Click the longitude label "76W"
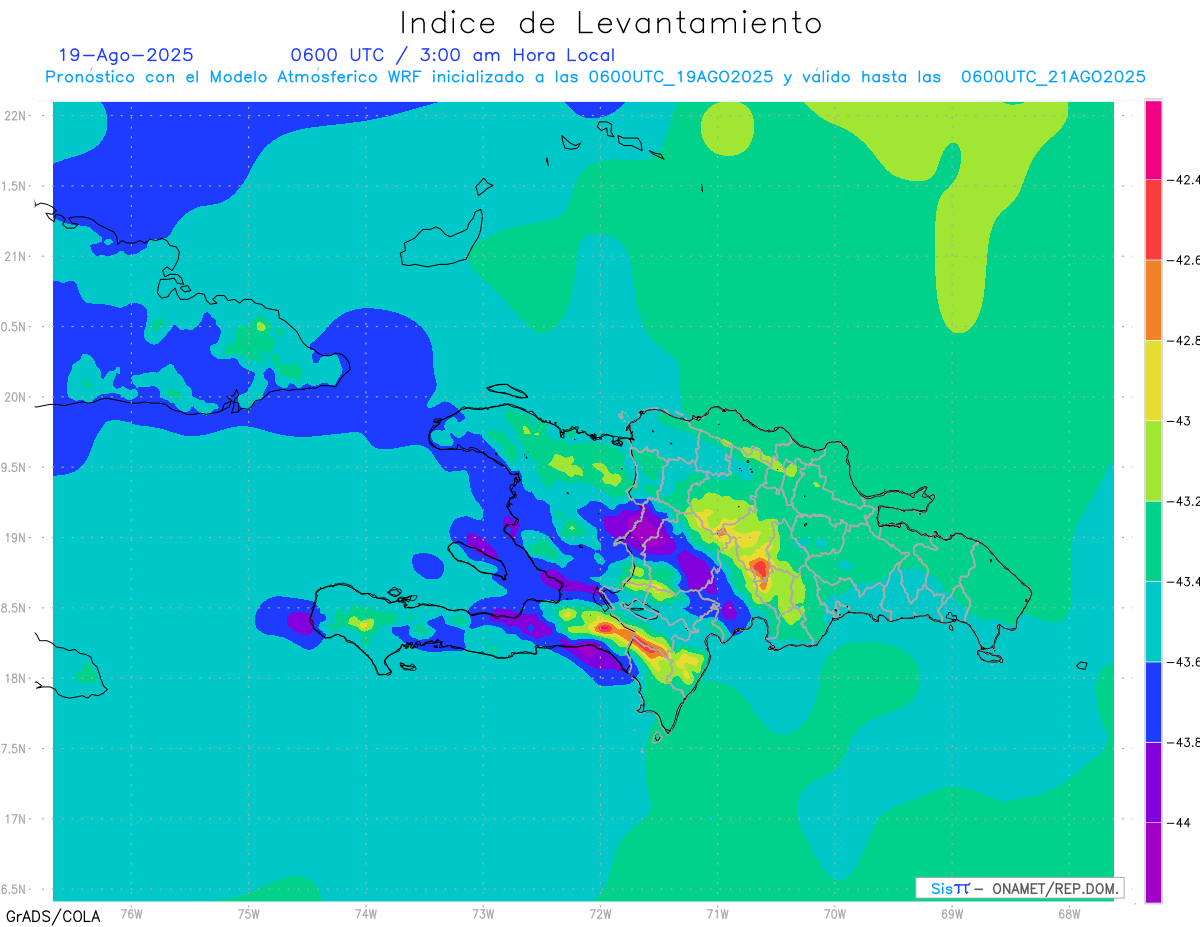The width and height of the screenshot is (1200, 927). point(131,913)
